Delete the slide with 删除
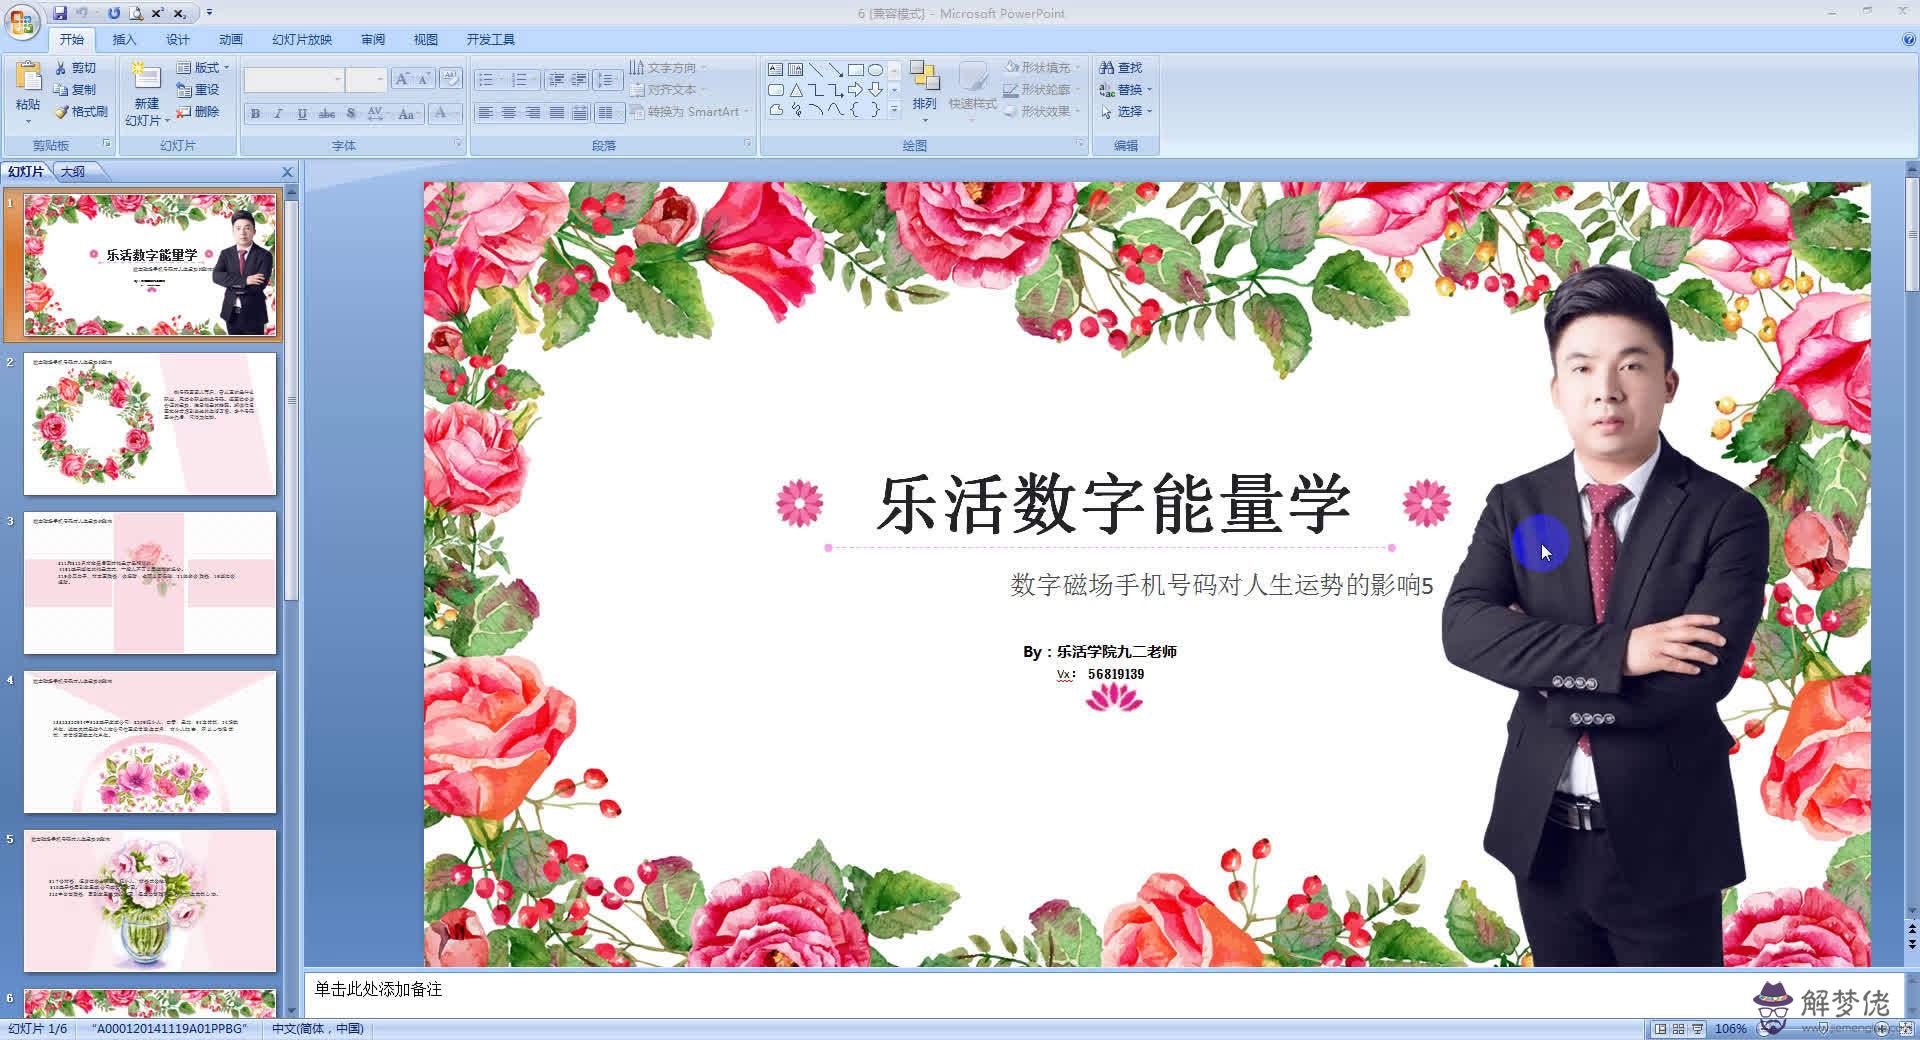This screenshot has height=1040, width=1920. [197, 112]
